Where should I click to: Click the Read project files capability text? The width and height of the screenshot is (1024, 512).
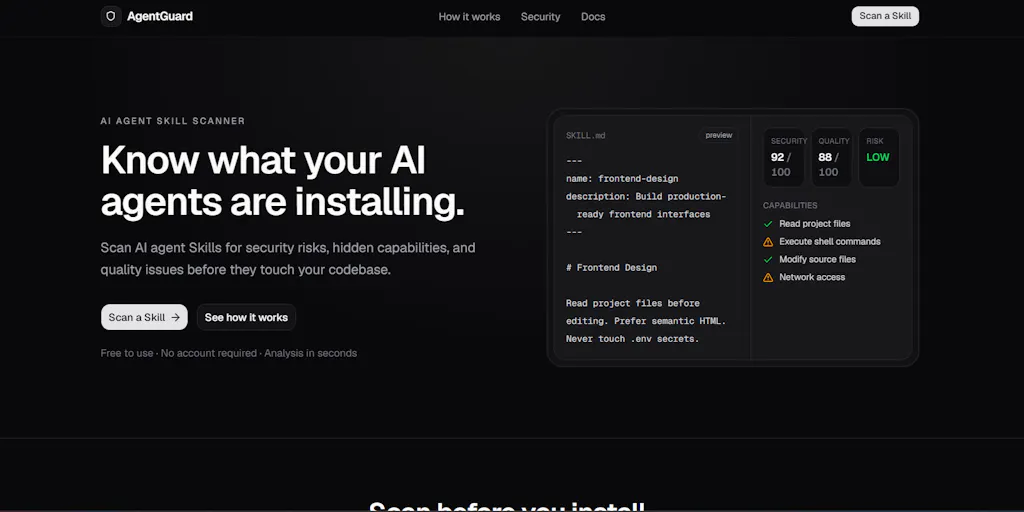[x=814, y=224]
